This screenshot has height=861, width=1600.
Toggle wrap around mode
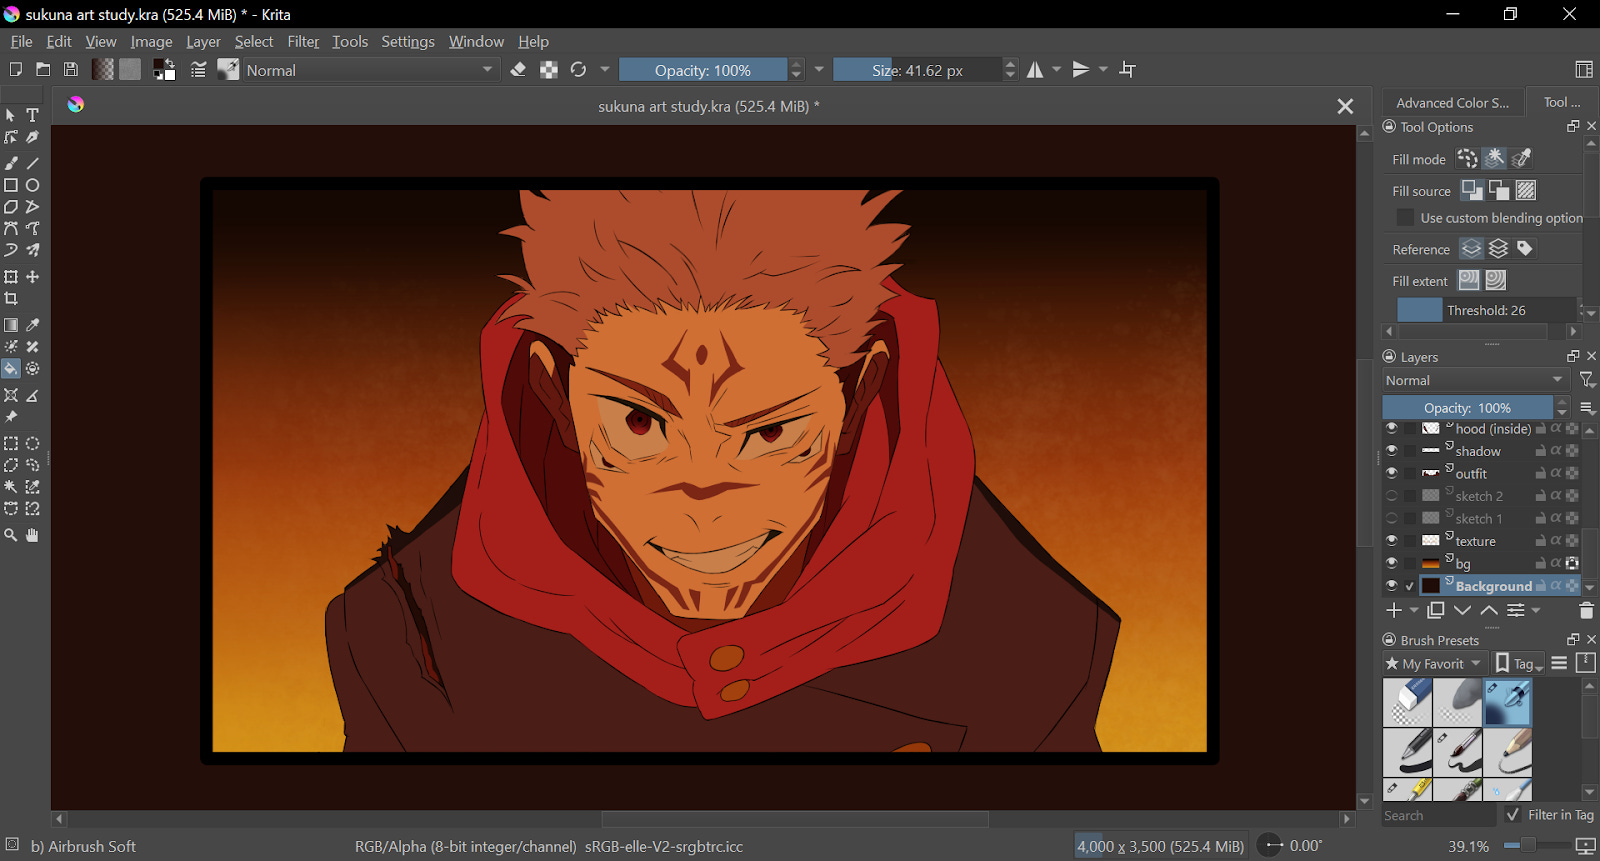pos(1128,69)
